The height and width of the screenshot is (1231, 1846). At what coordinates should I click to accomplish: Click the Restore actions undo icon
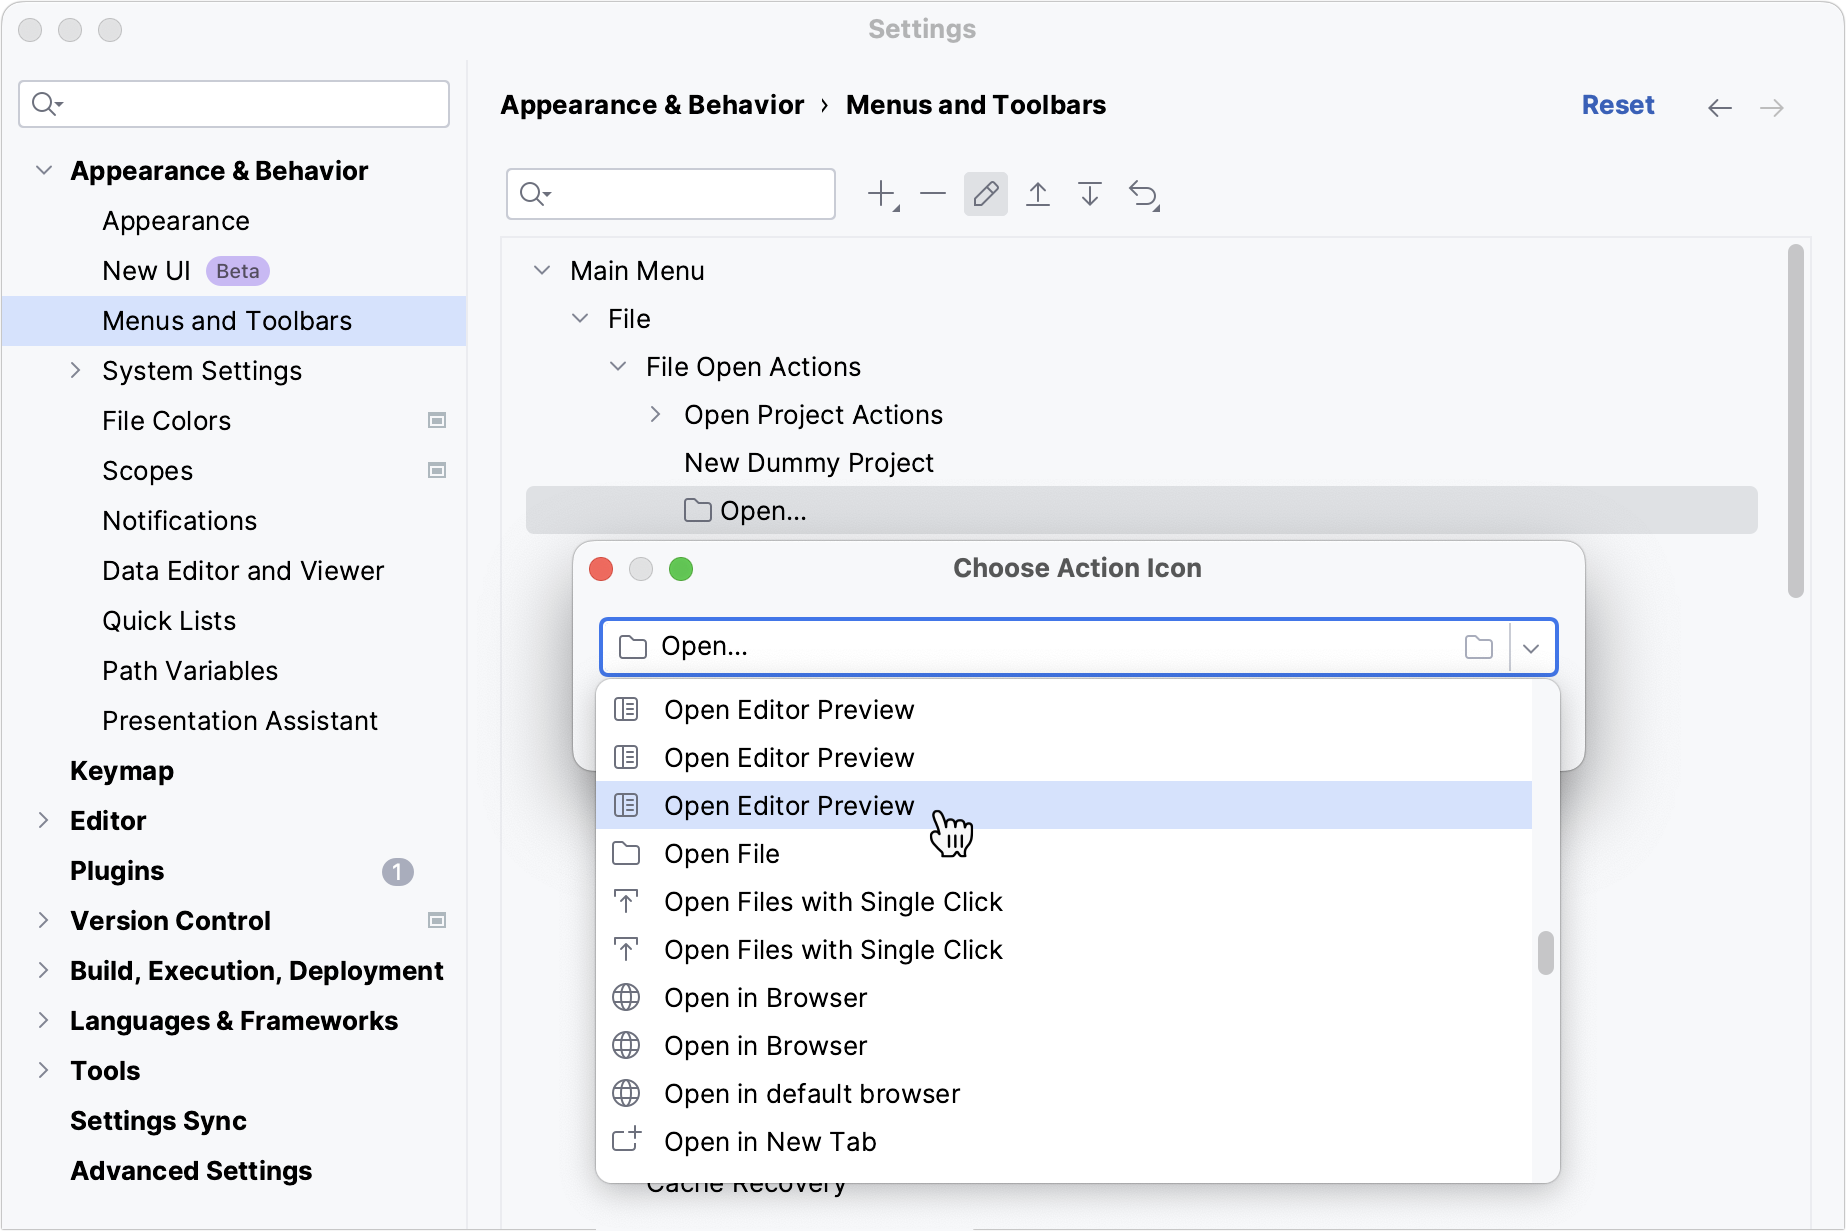1144,194
